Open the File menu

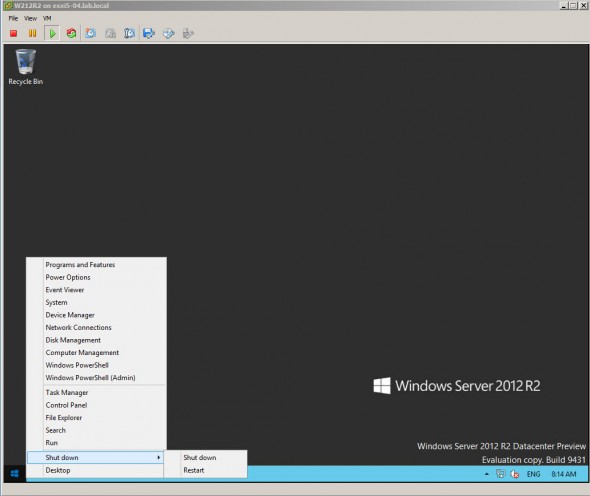coord(13,18)
